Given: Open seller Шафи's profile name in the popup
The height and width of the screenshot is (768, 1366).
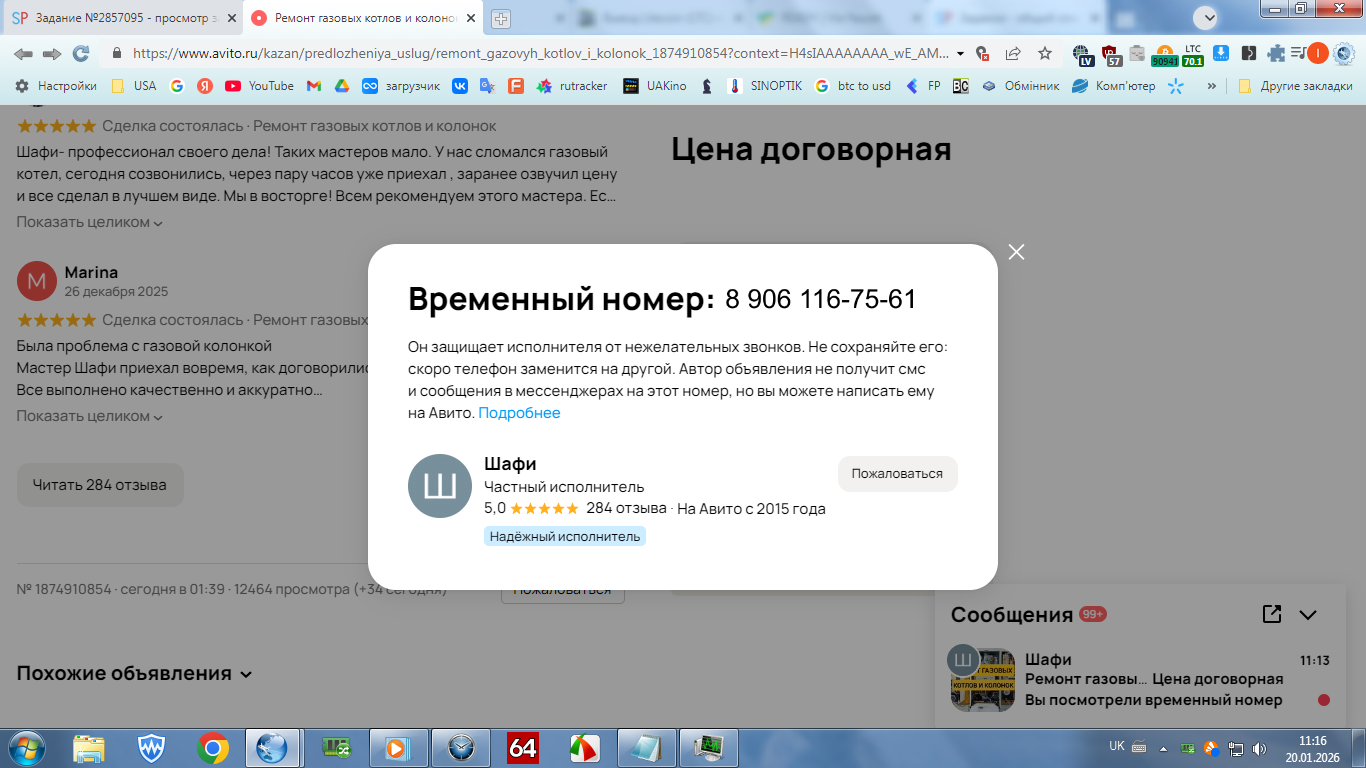Looking at the screenshot, I should click(510, 464).
